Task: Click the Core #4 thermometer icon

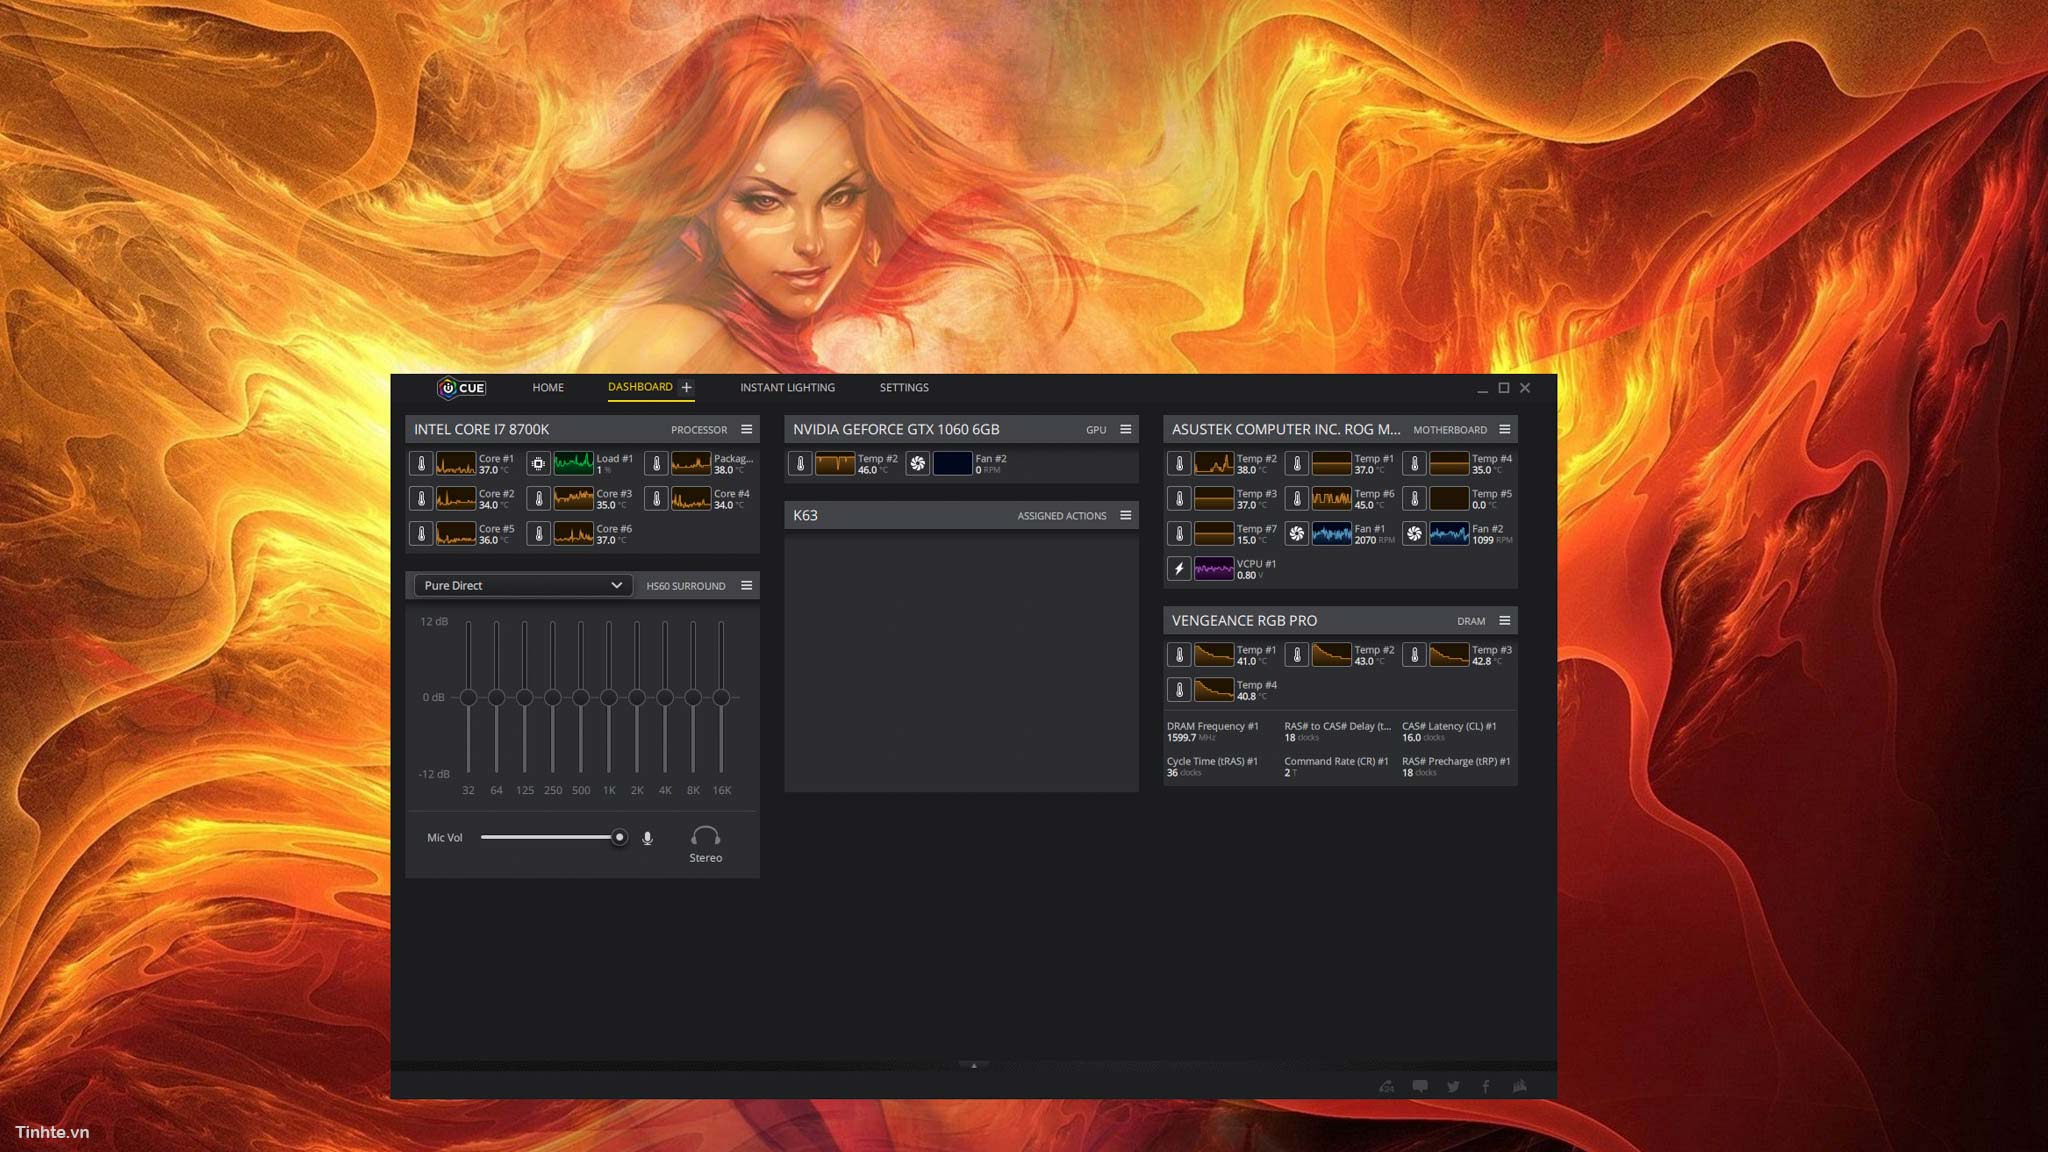Action: (x=656, y=499)
